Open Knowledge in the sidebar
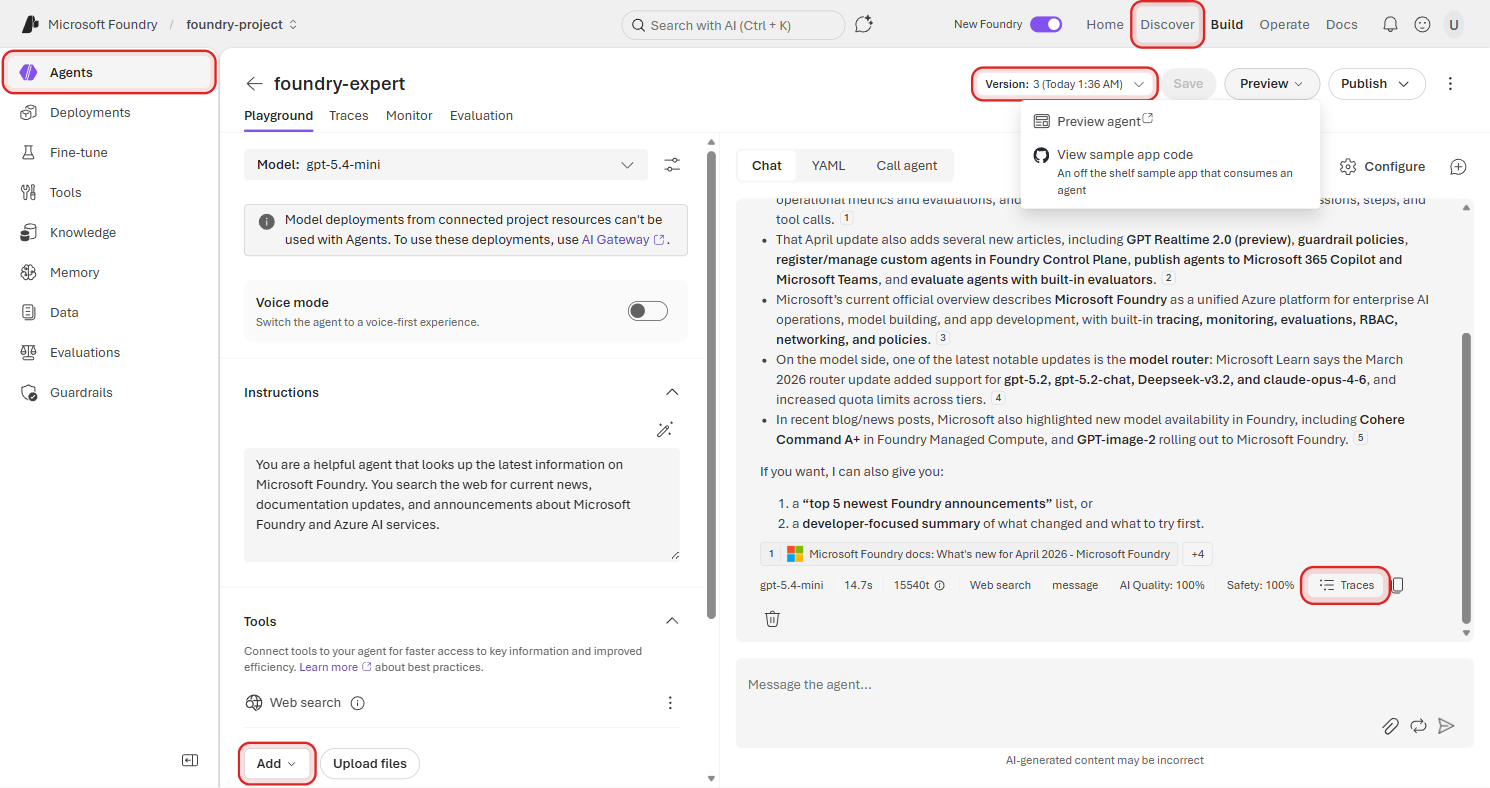 83,233
